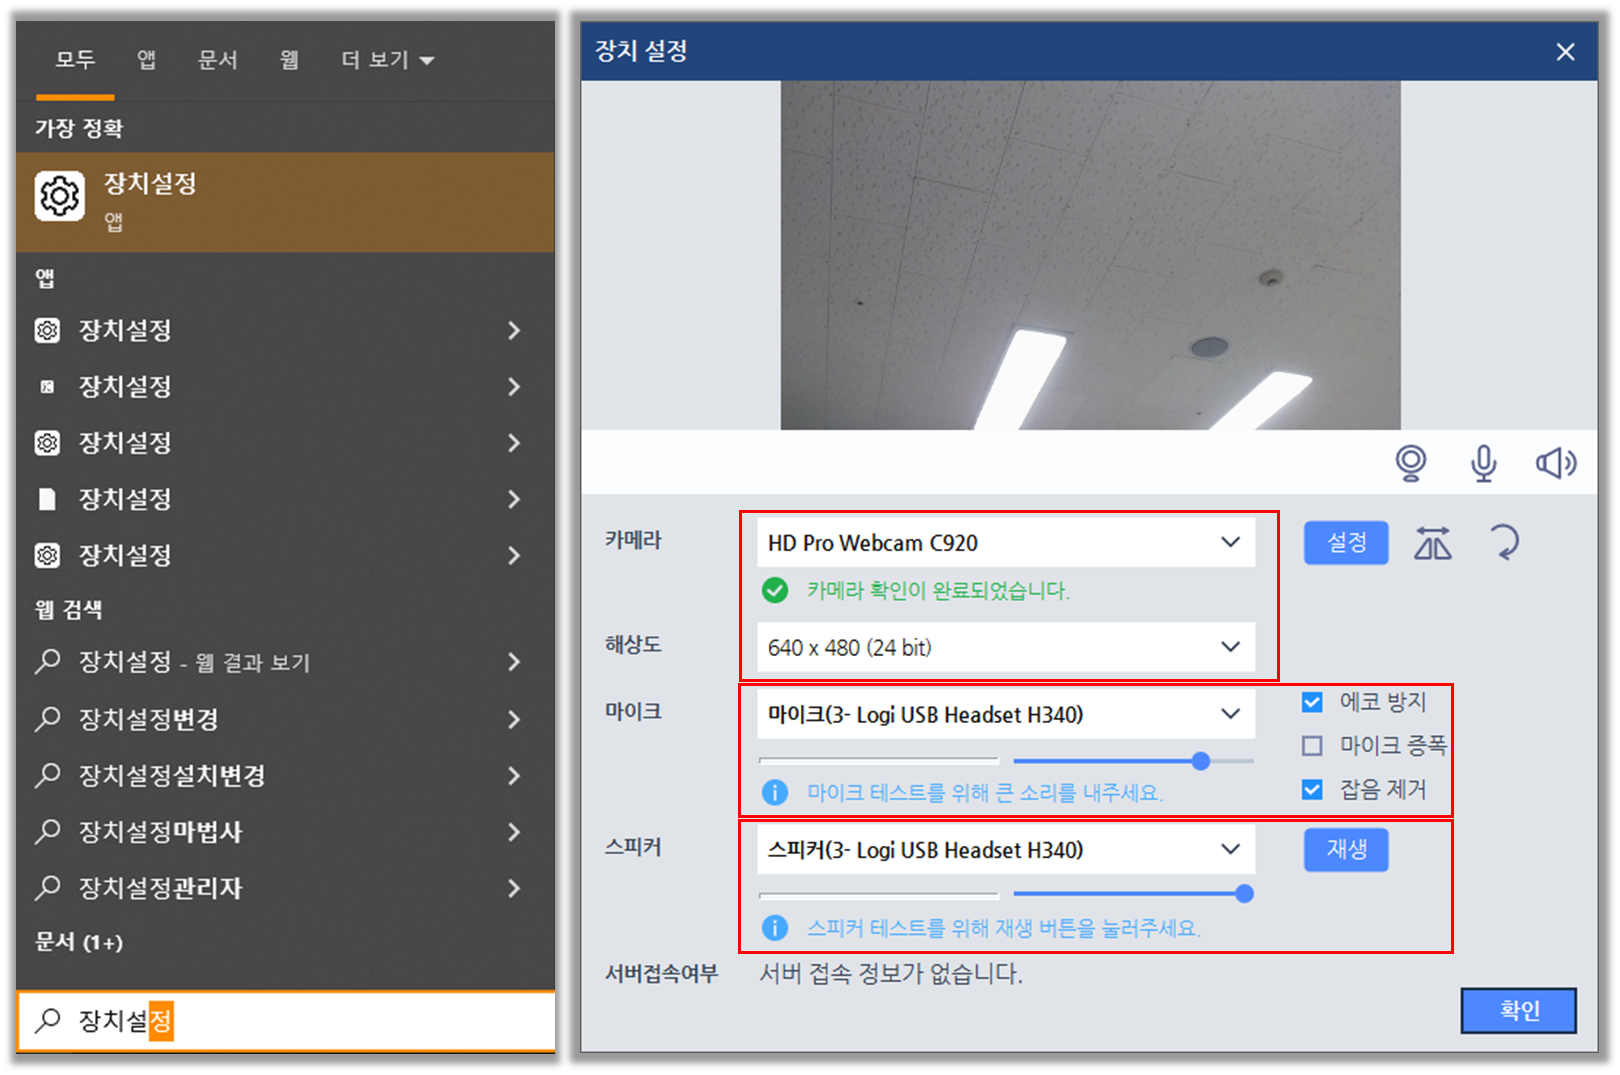Click the search text box containing 장치설정
Image resolution: width=1620 pixels, height=1075 pixels.
285,1021
